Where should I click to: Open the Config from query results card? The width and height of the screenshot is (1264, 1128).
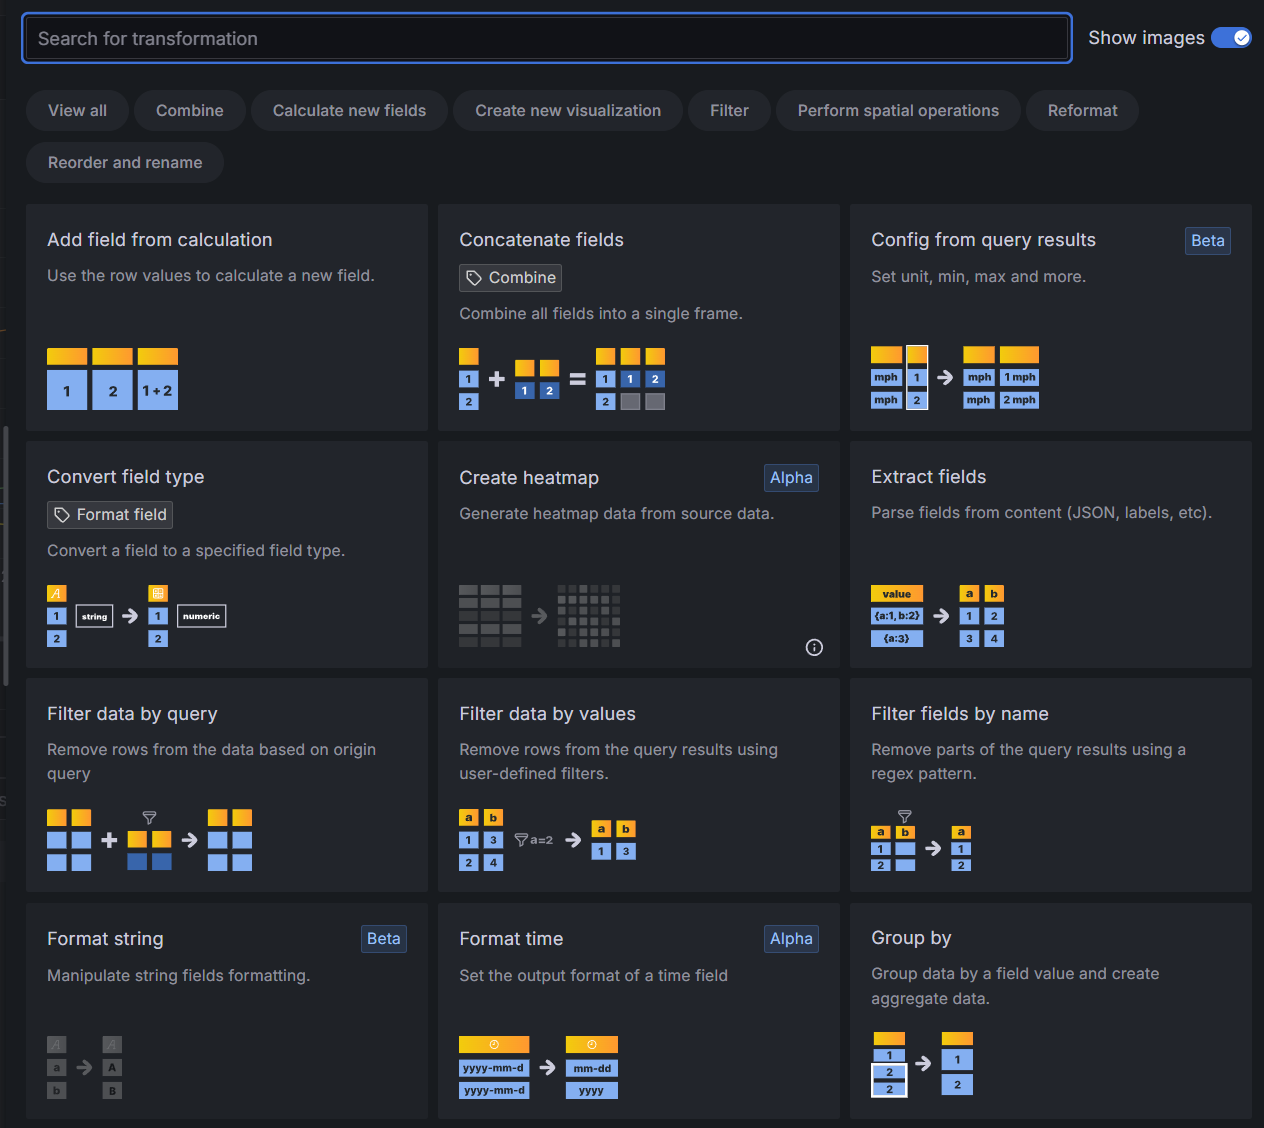(1050, 317)
